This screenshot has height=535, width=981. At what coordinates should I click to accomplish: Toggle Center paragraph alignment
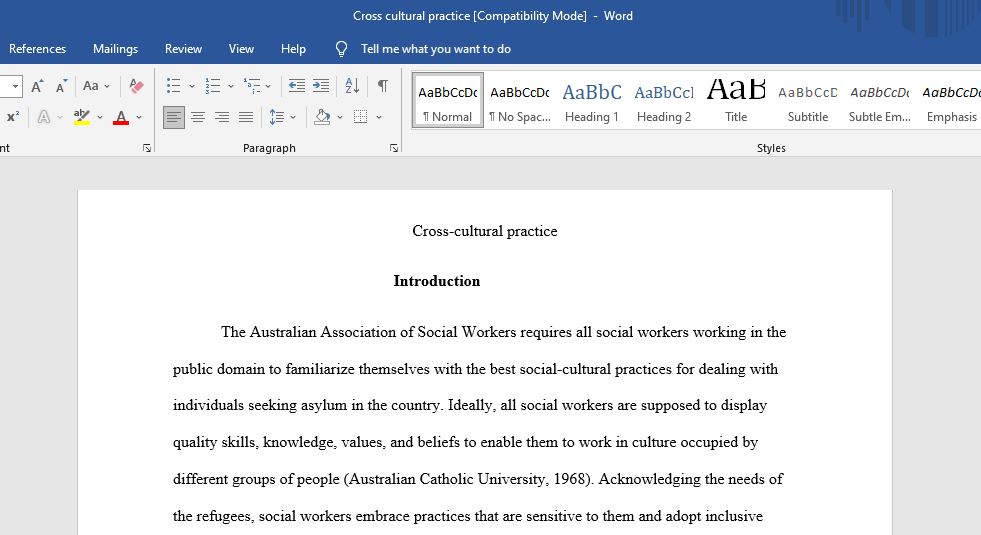(198, 117)
